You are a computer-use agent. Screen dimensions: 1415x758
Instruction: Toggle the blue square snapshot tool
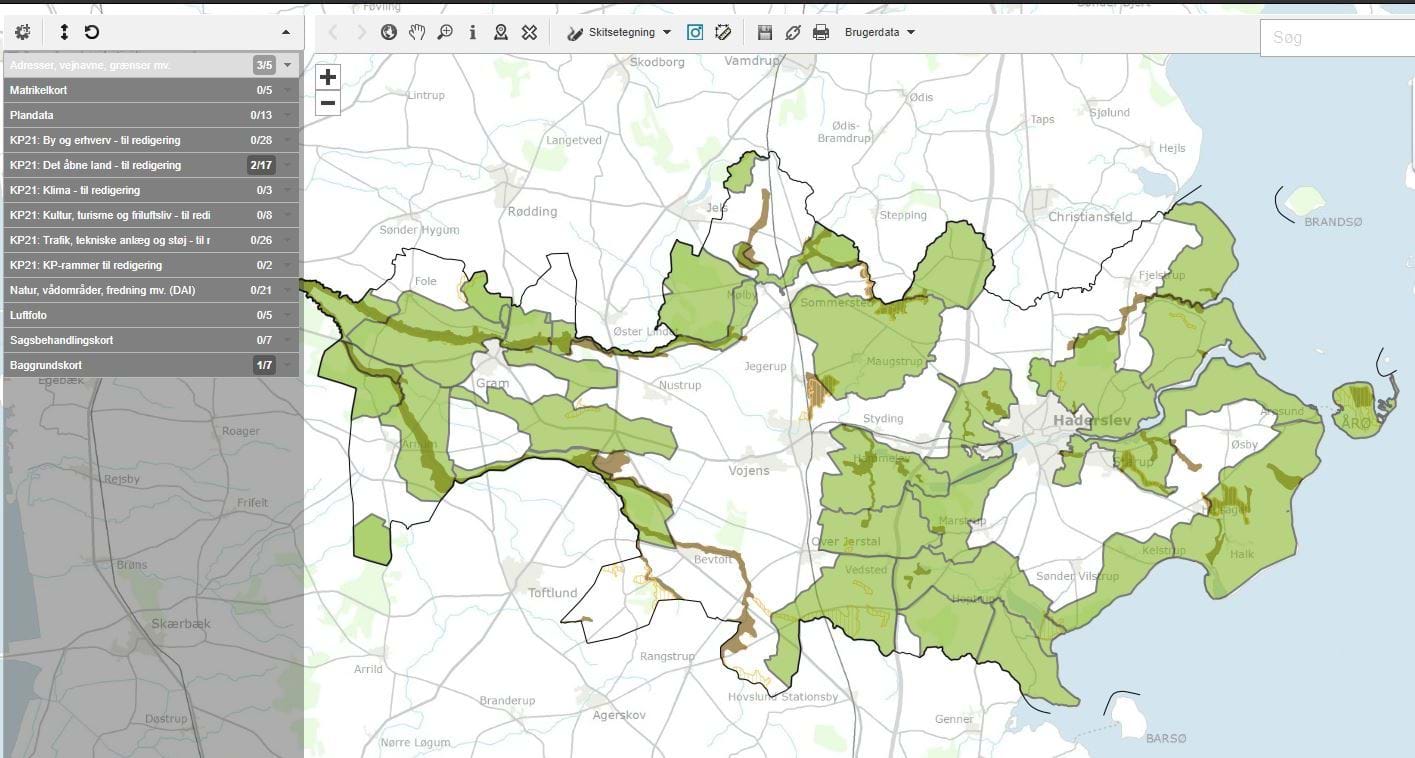point(695,32)
